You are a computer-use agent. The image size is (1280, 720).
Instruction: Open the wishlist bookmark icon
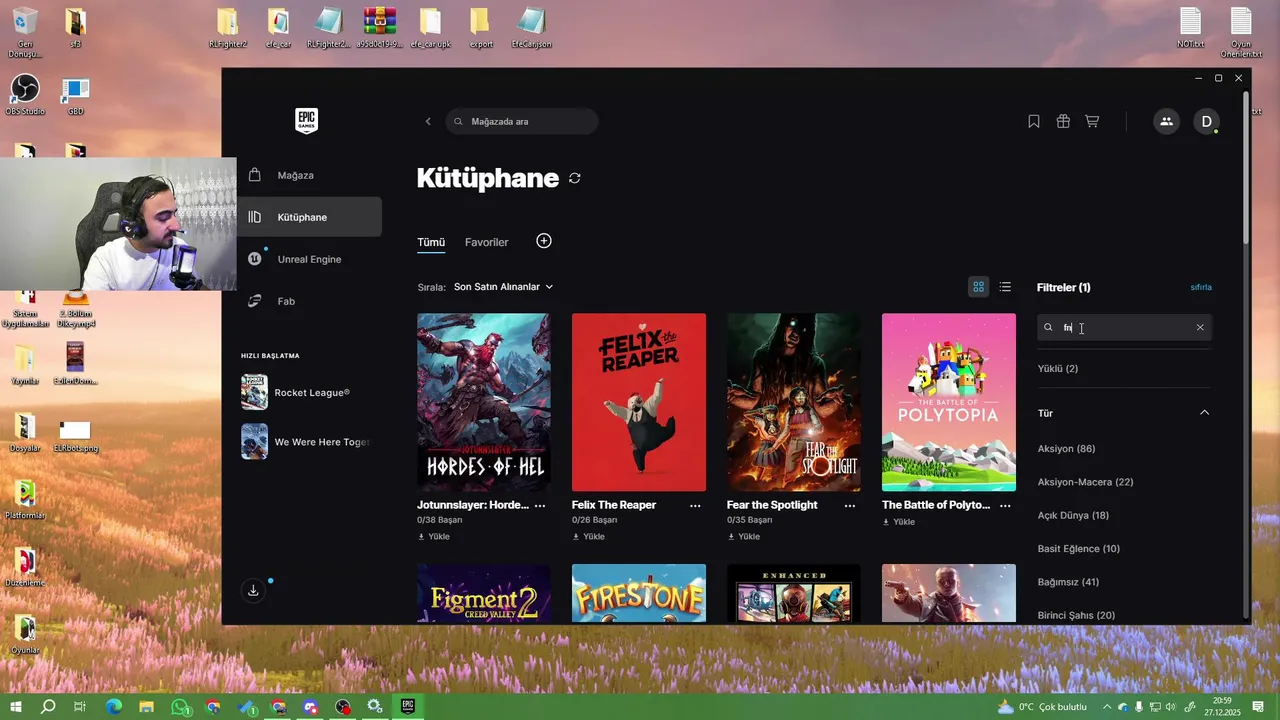(x=1034, y=121)
